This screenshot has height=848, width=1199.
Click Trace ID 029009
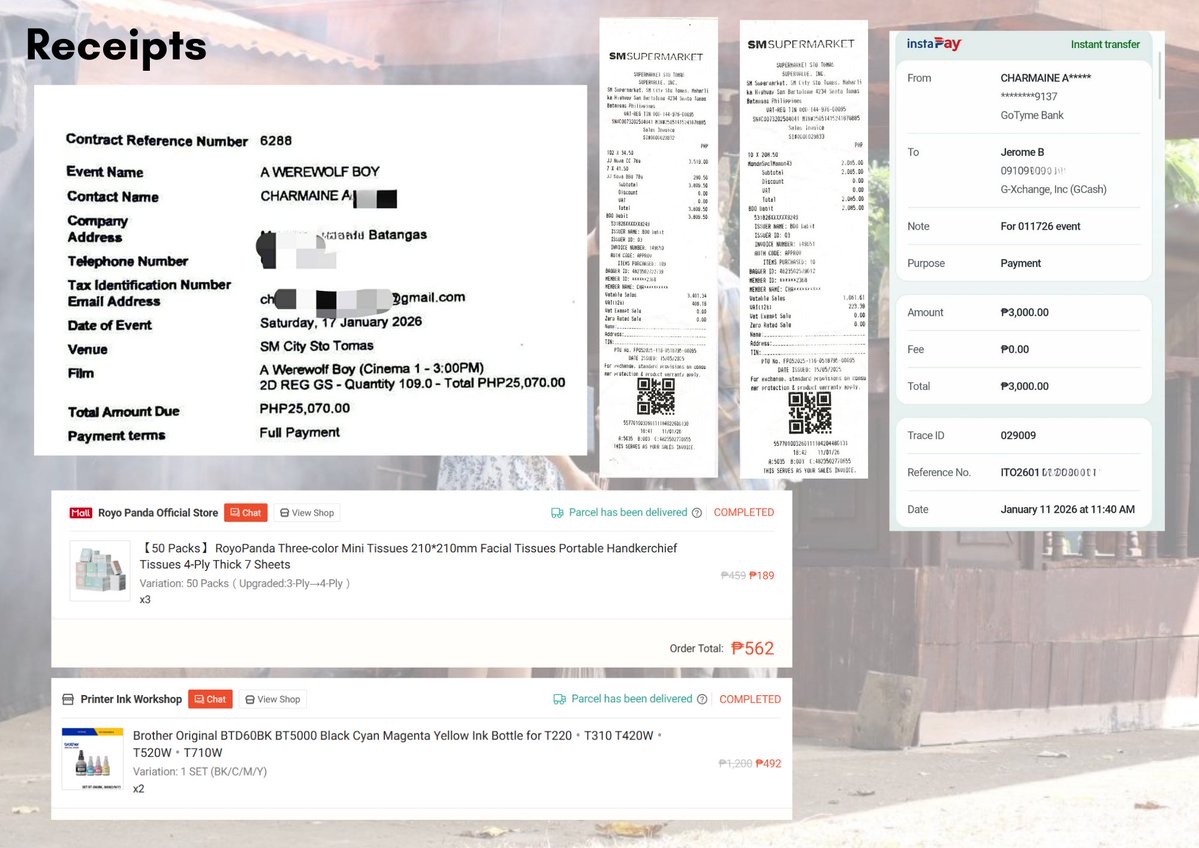tap(1018, 435)
